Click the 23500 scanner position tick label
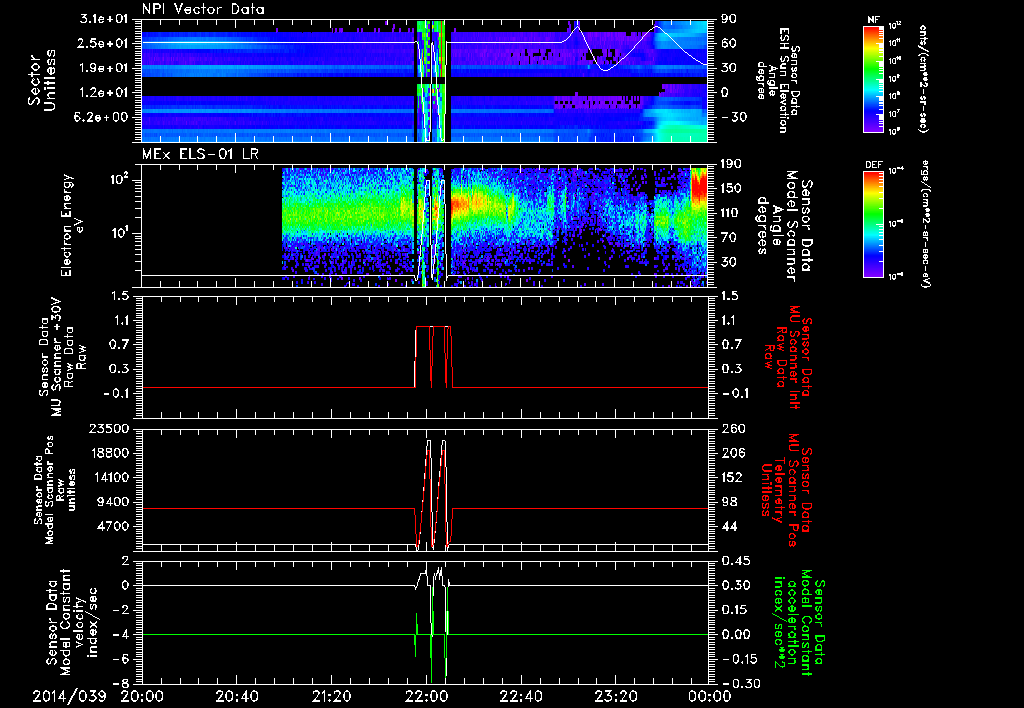The image size is (1024, 708). click(109, 428)
